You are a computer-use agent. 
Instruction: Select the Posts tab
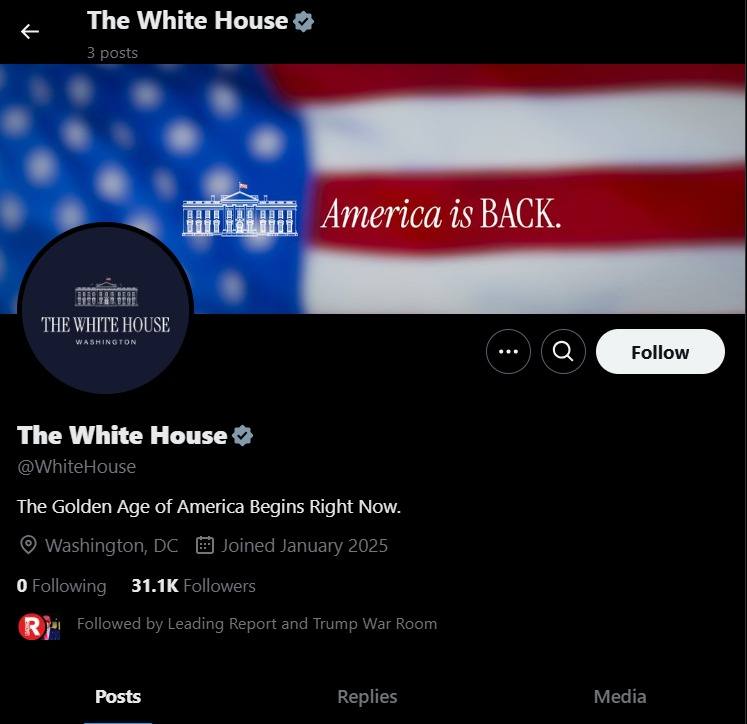click(x=118, y=696)
